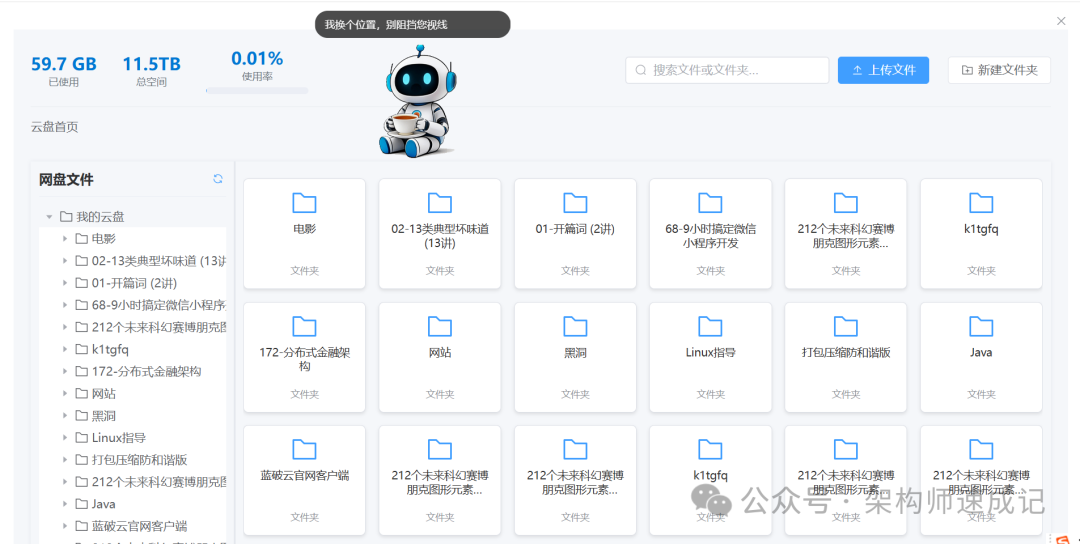
Task: Click the folder icon beside 电影 in tree
Action: [x=81, y=239]
